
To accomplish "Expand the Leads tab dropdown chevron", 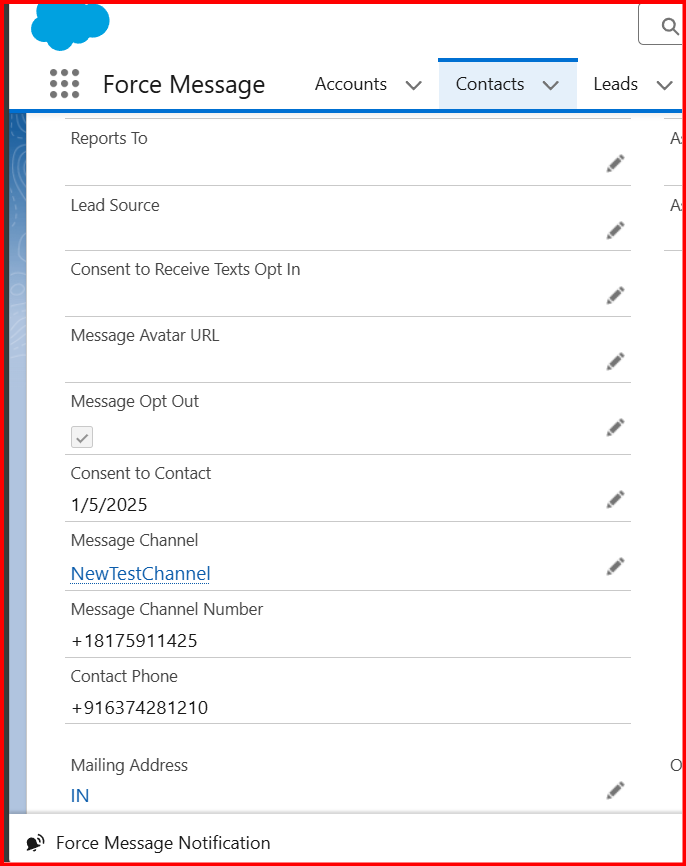I will coord(664,85).
